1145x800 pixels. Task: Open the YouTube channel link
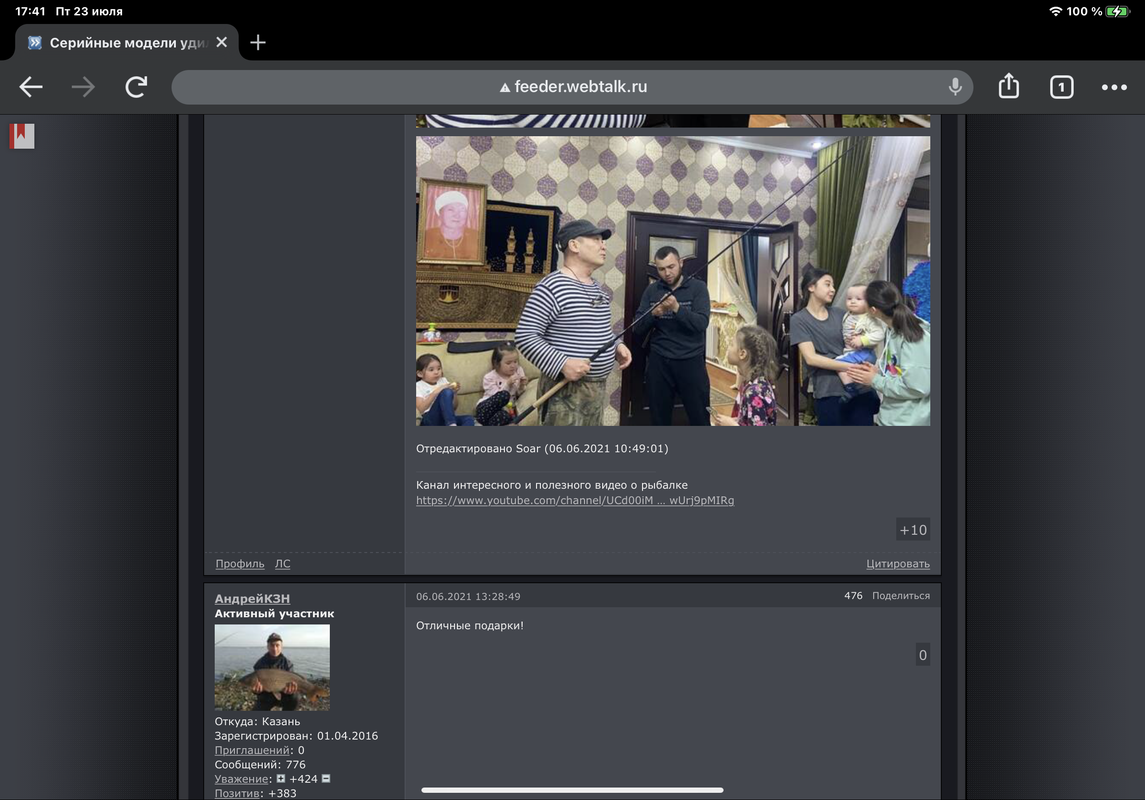tap(575, 500)
